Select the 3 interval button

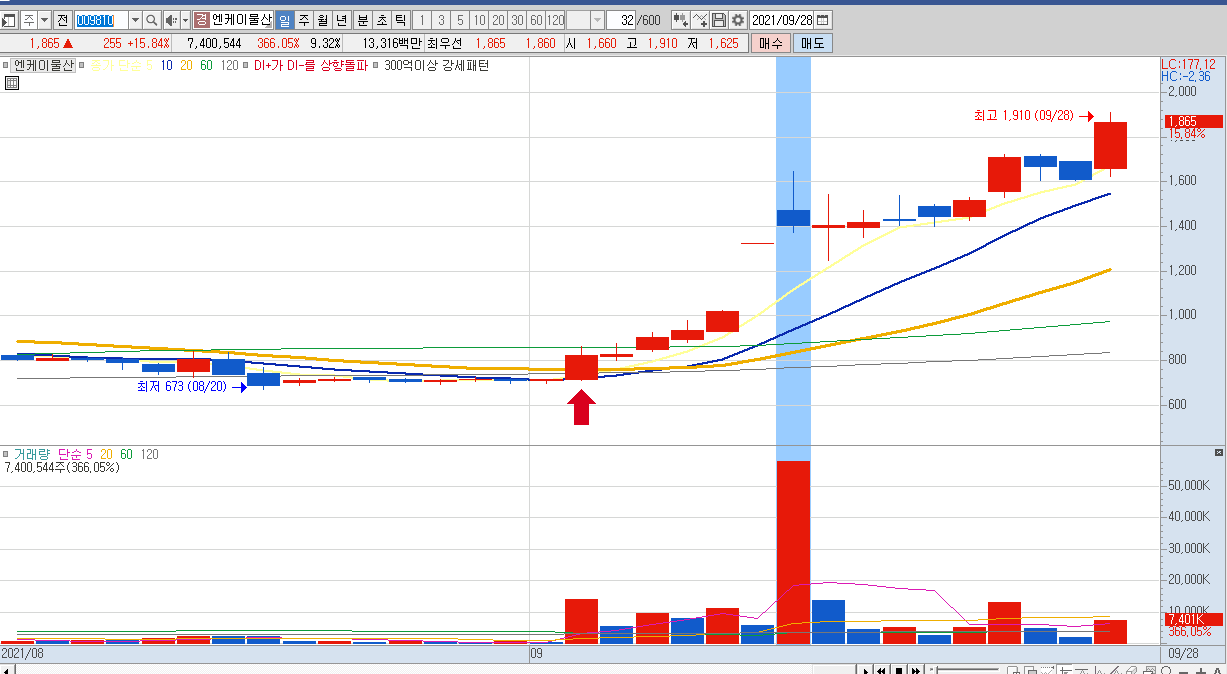pos(441,20)
